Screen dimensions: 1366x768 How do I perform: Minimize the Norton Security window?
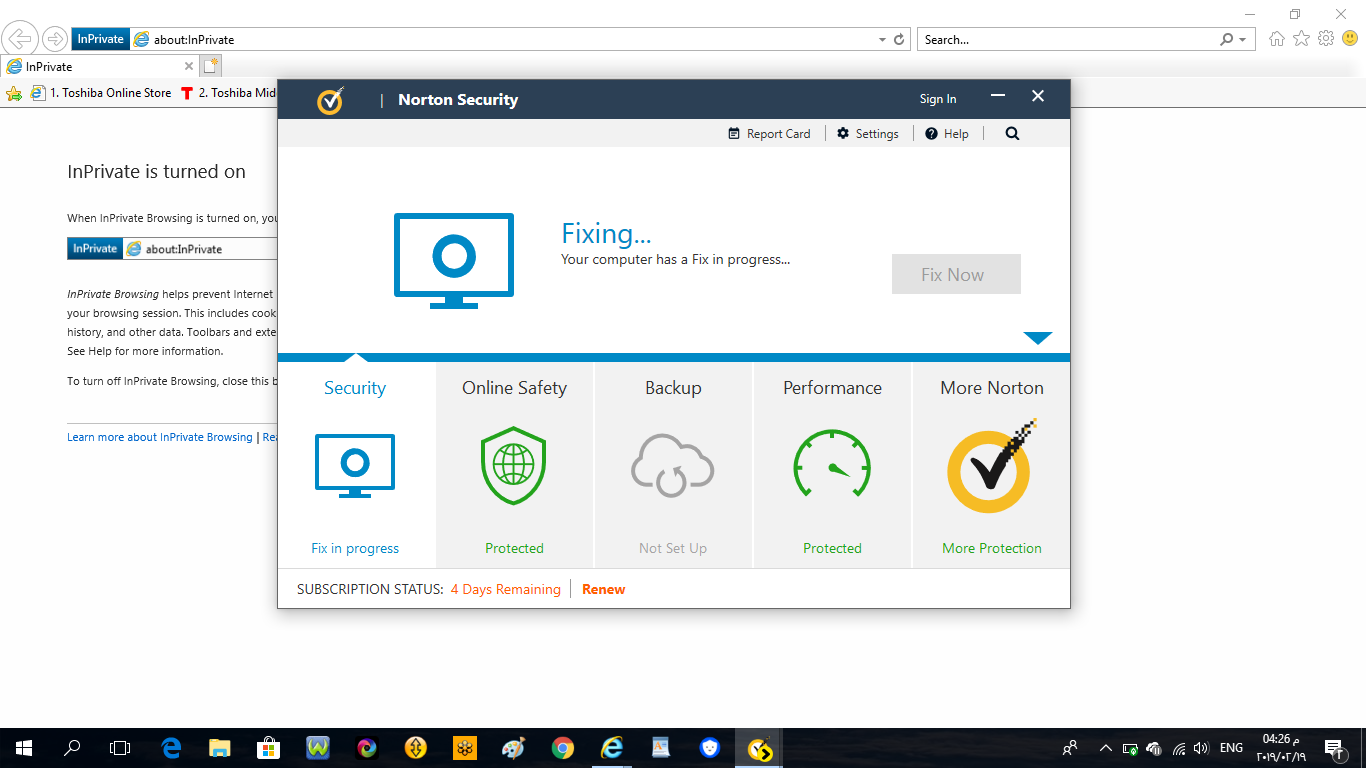tap(998, 96)
